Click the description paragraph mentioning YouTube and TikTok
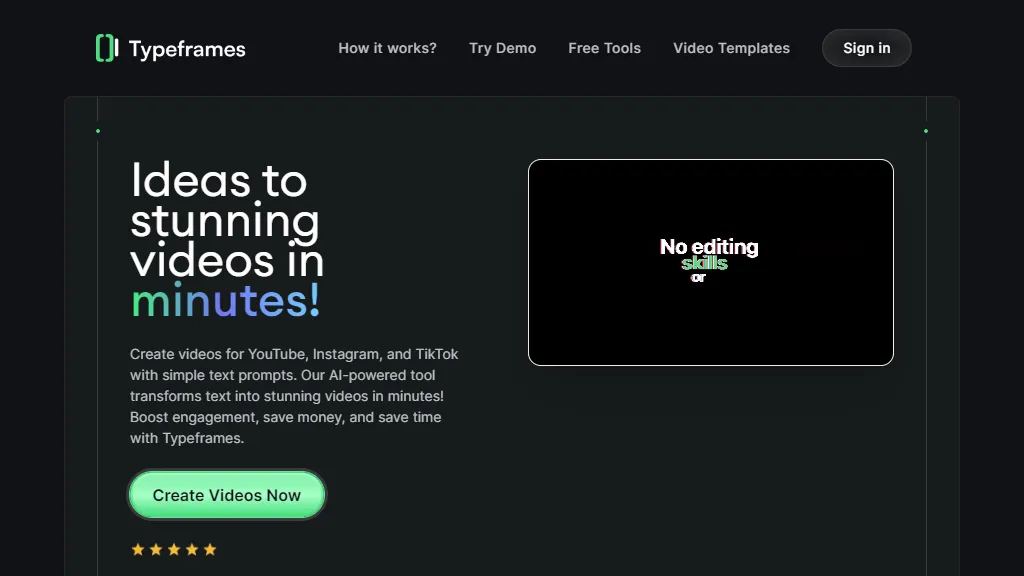The image size is (1024, 576). pyautogui.click(x=294, y=396)
